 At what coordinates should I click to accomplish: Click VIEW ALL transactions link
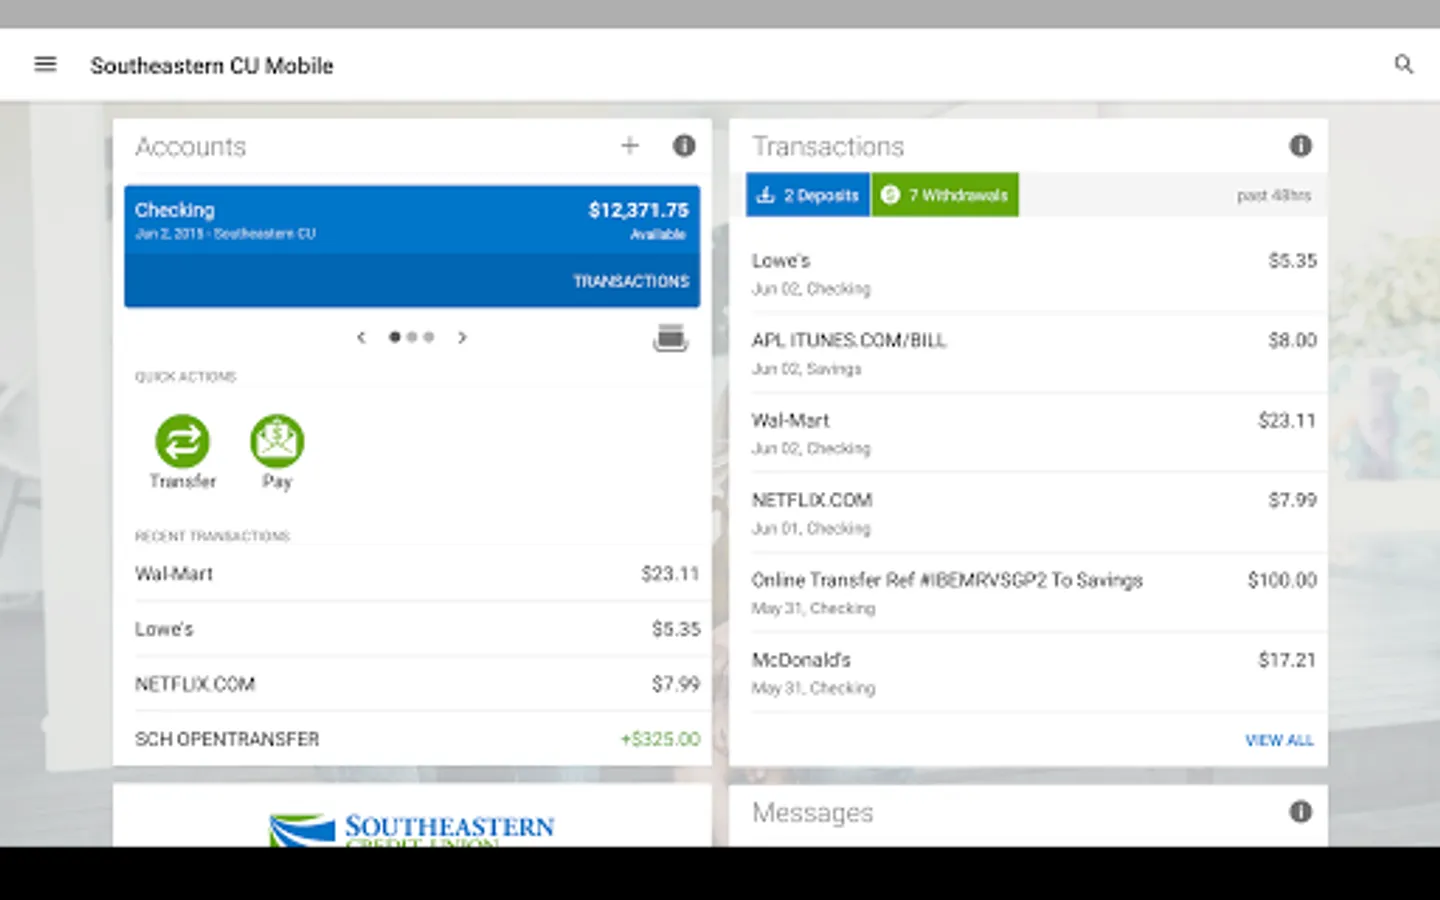1279,740
